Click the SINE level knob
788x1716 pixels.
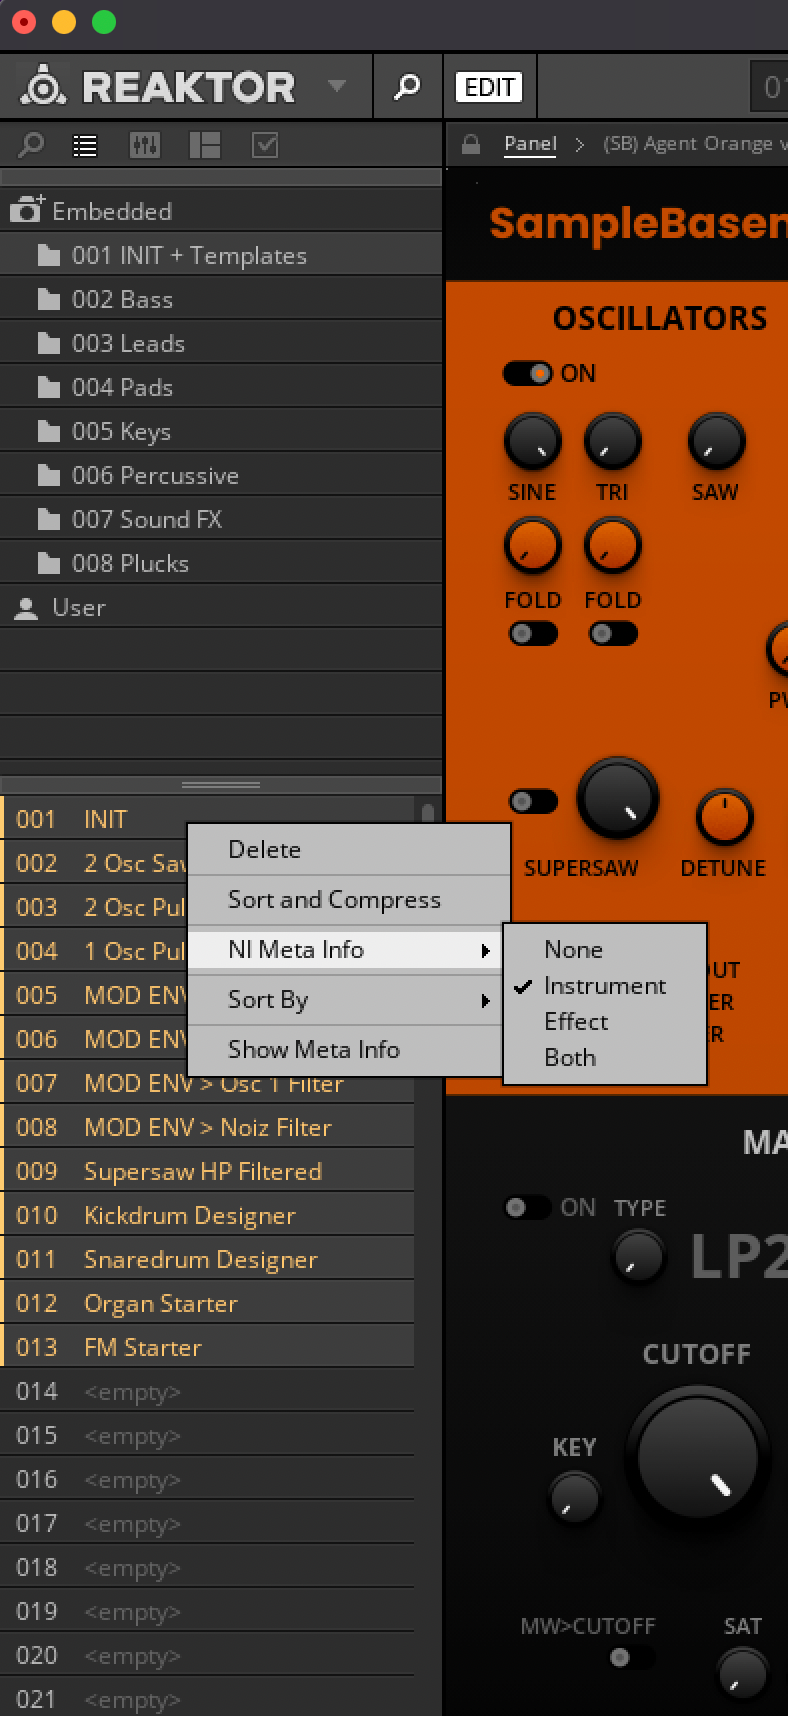(532, 441)
